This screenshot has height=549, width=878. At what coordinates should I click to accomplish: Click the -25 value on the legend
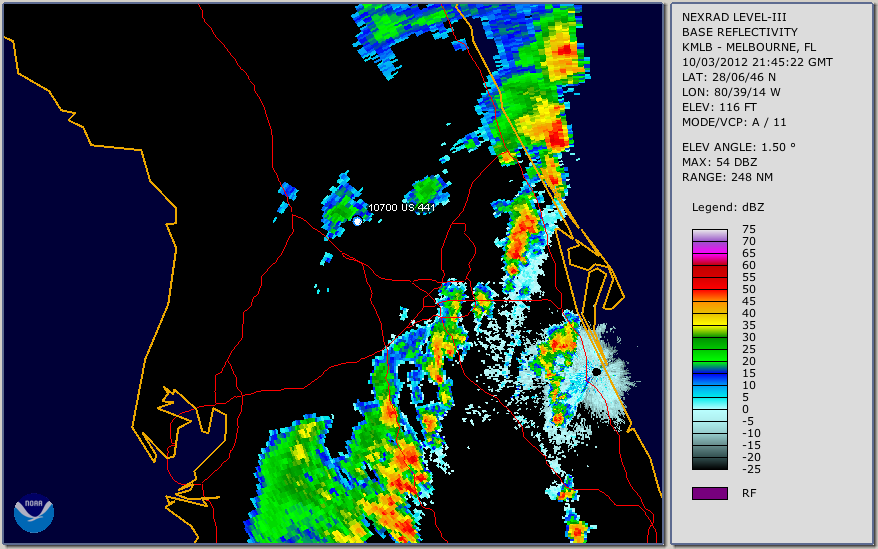point(749,469)
